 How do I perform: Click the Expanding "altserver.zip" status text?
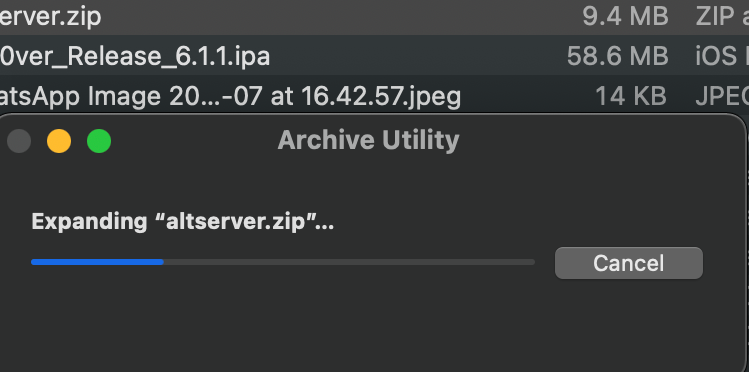pos(182,222)
